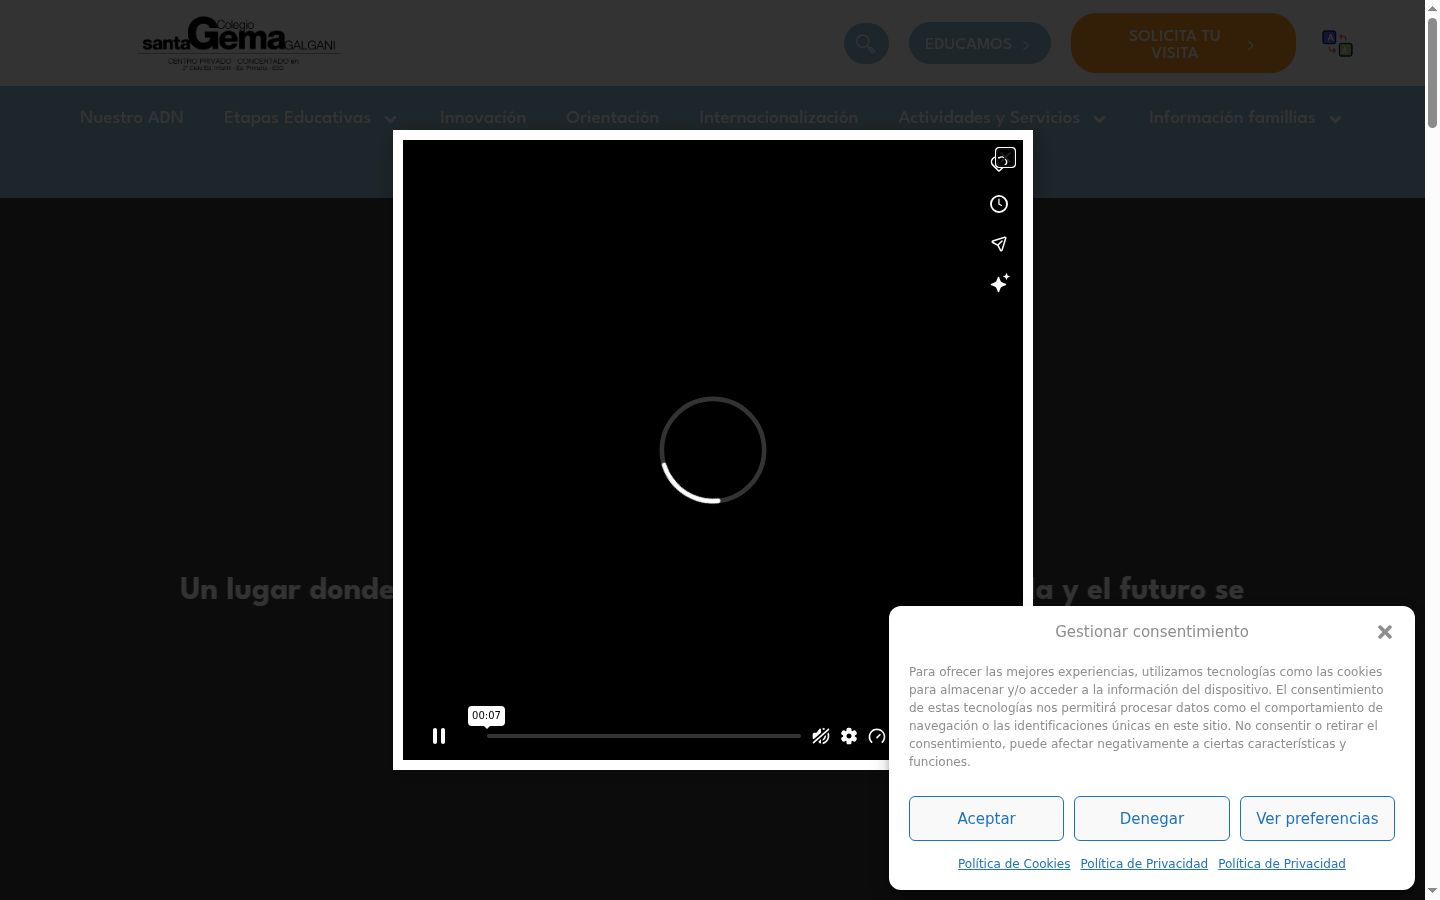Image resolution: width=1440 pixels, height=900 pixels.
Task: Click the EDUCAMOS button
Action: point(979,44)
